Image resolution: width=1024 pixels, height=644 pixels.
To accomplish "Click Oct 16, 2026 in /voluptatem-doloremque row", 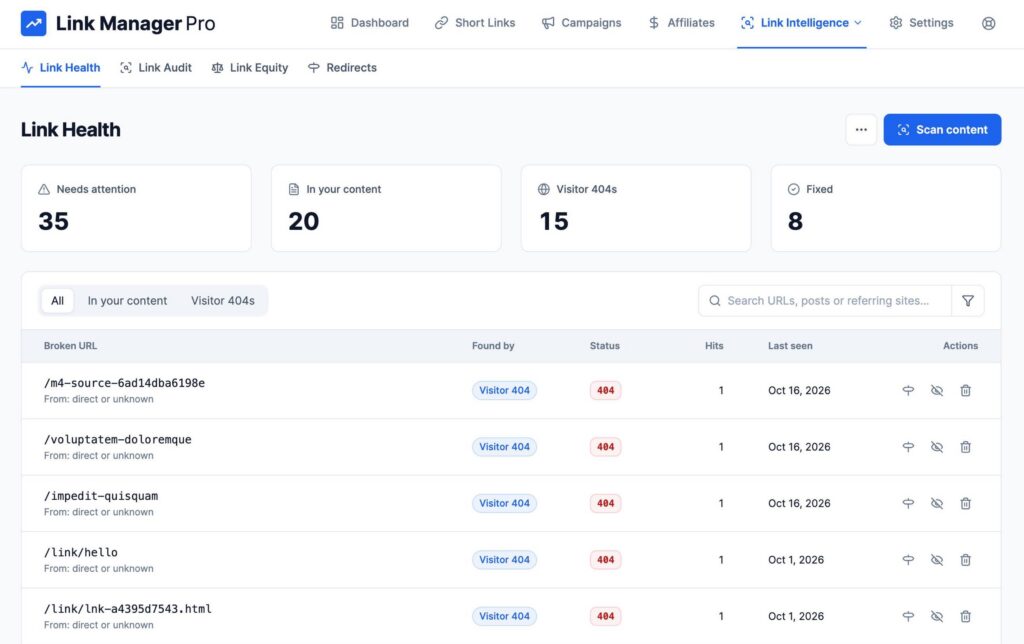I will 799,447.
